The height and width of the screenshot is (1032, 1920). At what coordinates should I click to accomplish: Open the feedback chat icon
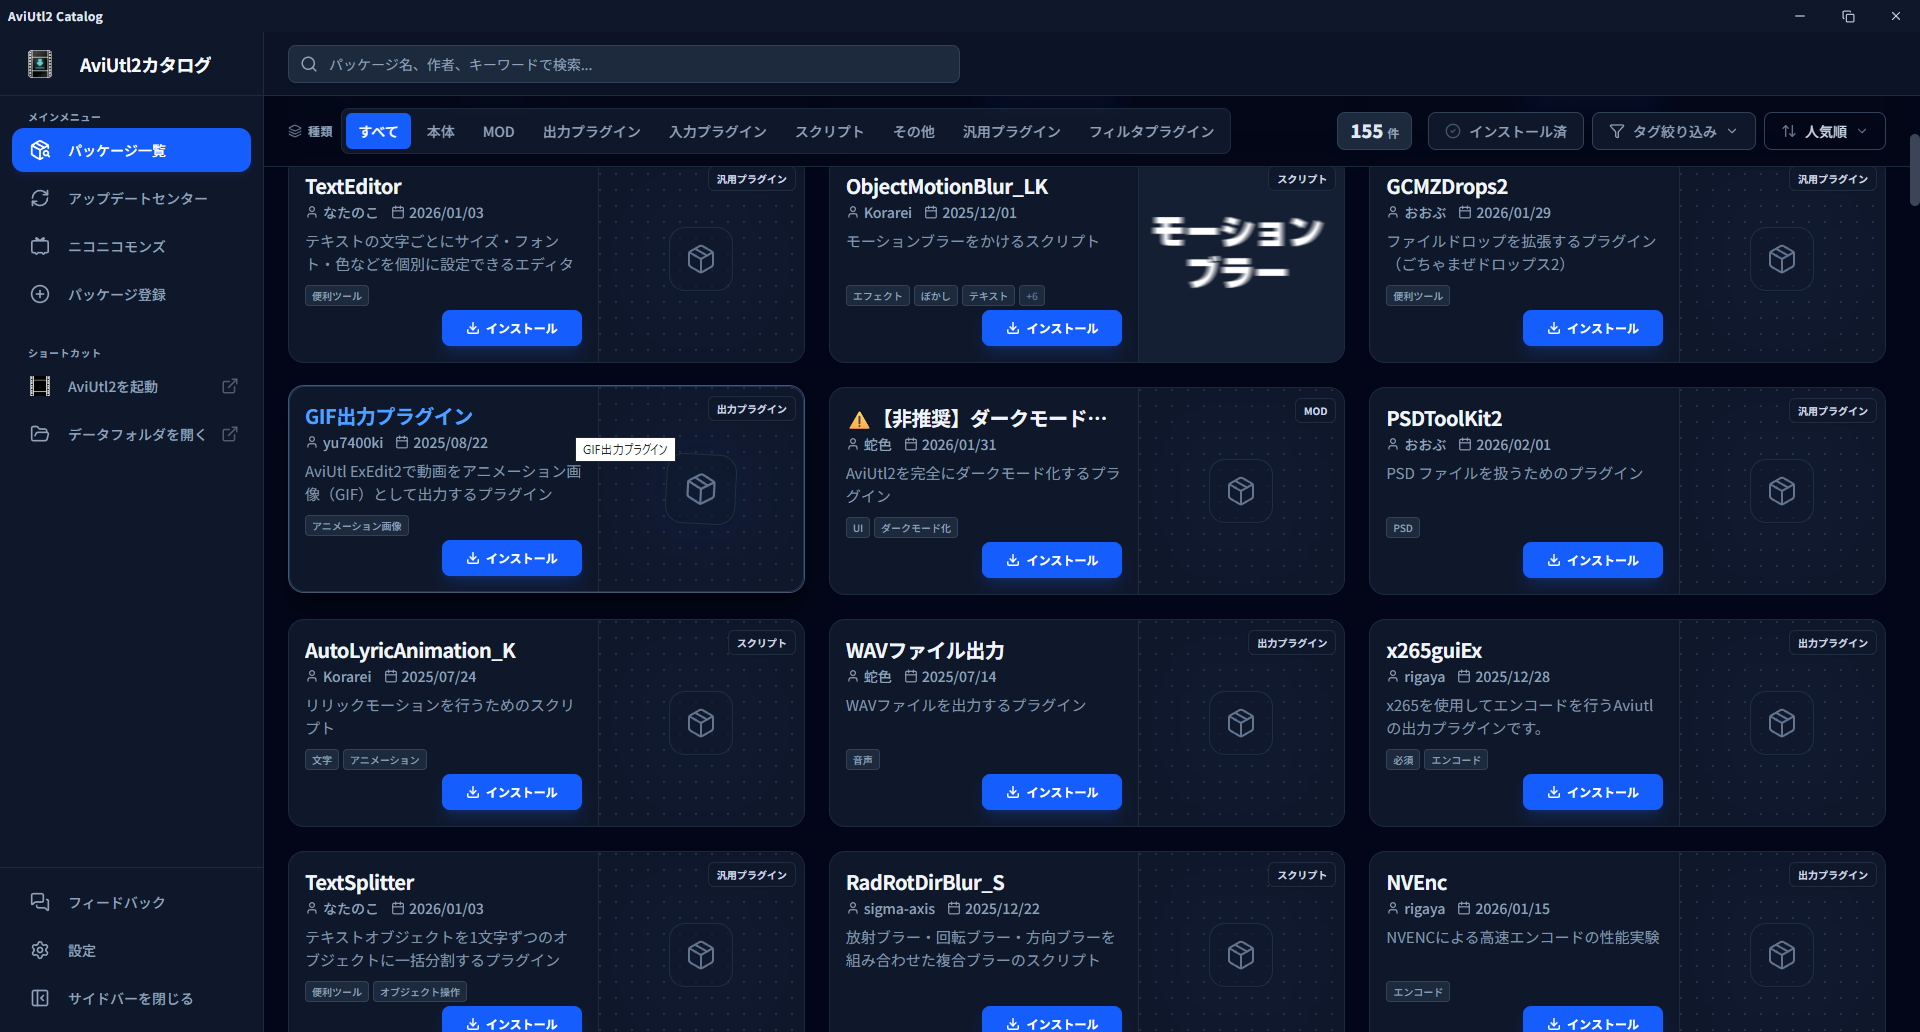(40, 902)
